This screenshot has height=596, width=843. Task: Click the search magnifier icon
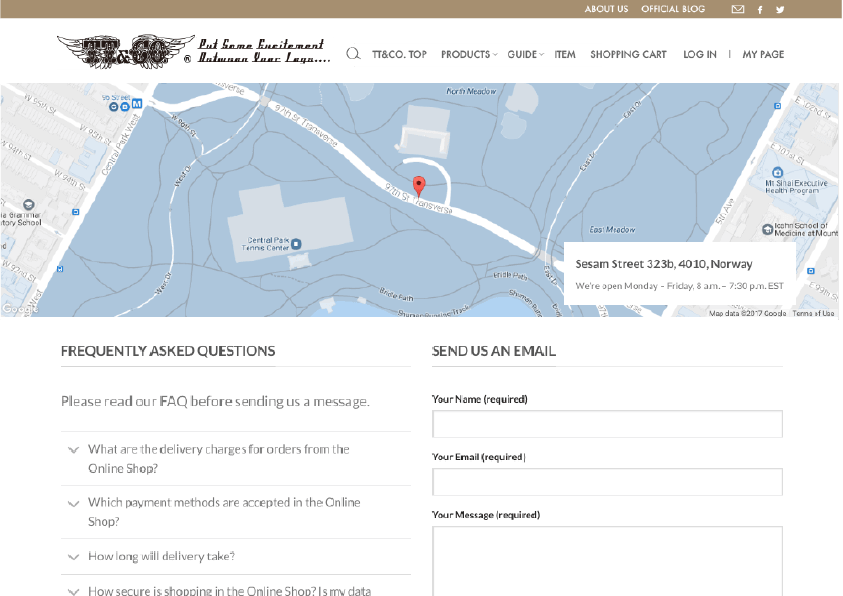coord(353,54)
